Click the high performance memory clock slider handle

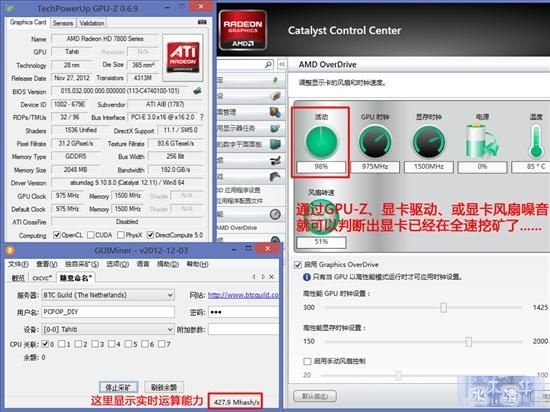469,342
